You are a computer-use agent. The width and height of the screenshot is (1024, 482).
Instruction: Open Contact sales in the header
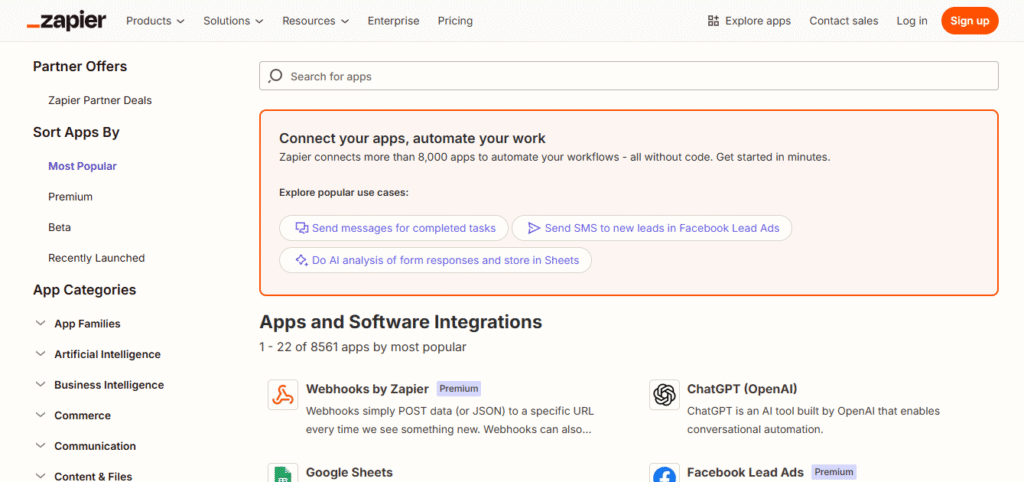844,21
